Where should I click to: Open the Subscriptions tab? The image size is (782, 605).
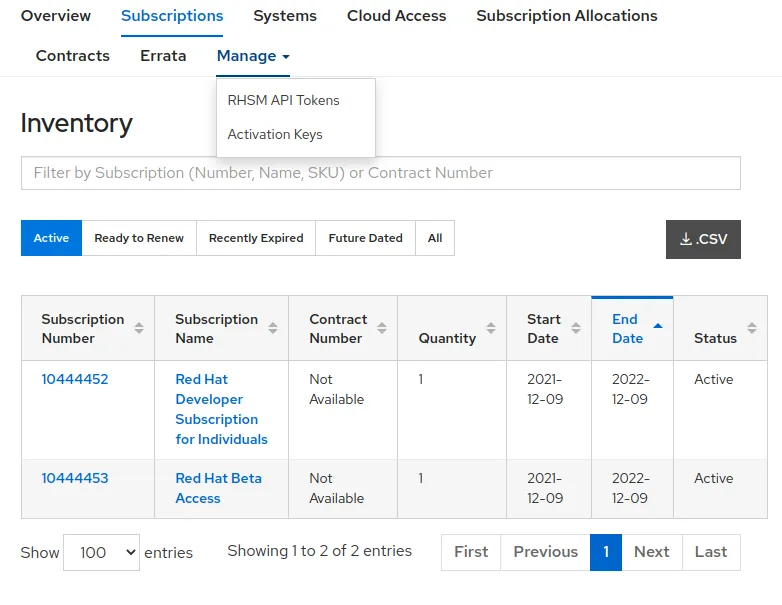172,16
